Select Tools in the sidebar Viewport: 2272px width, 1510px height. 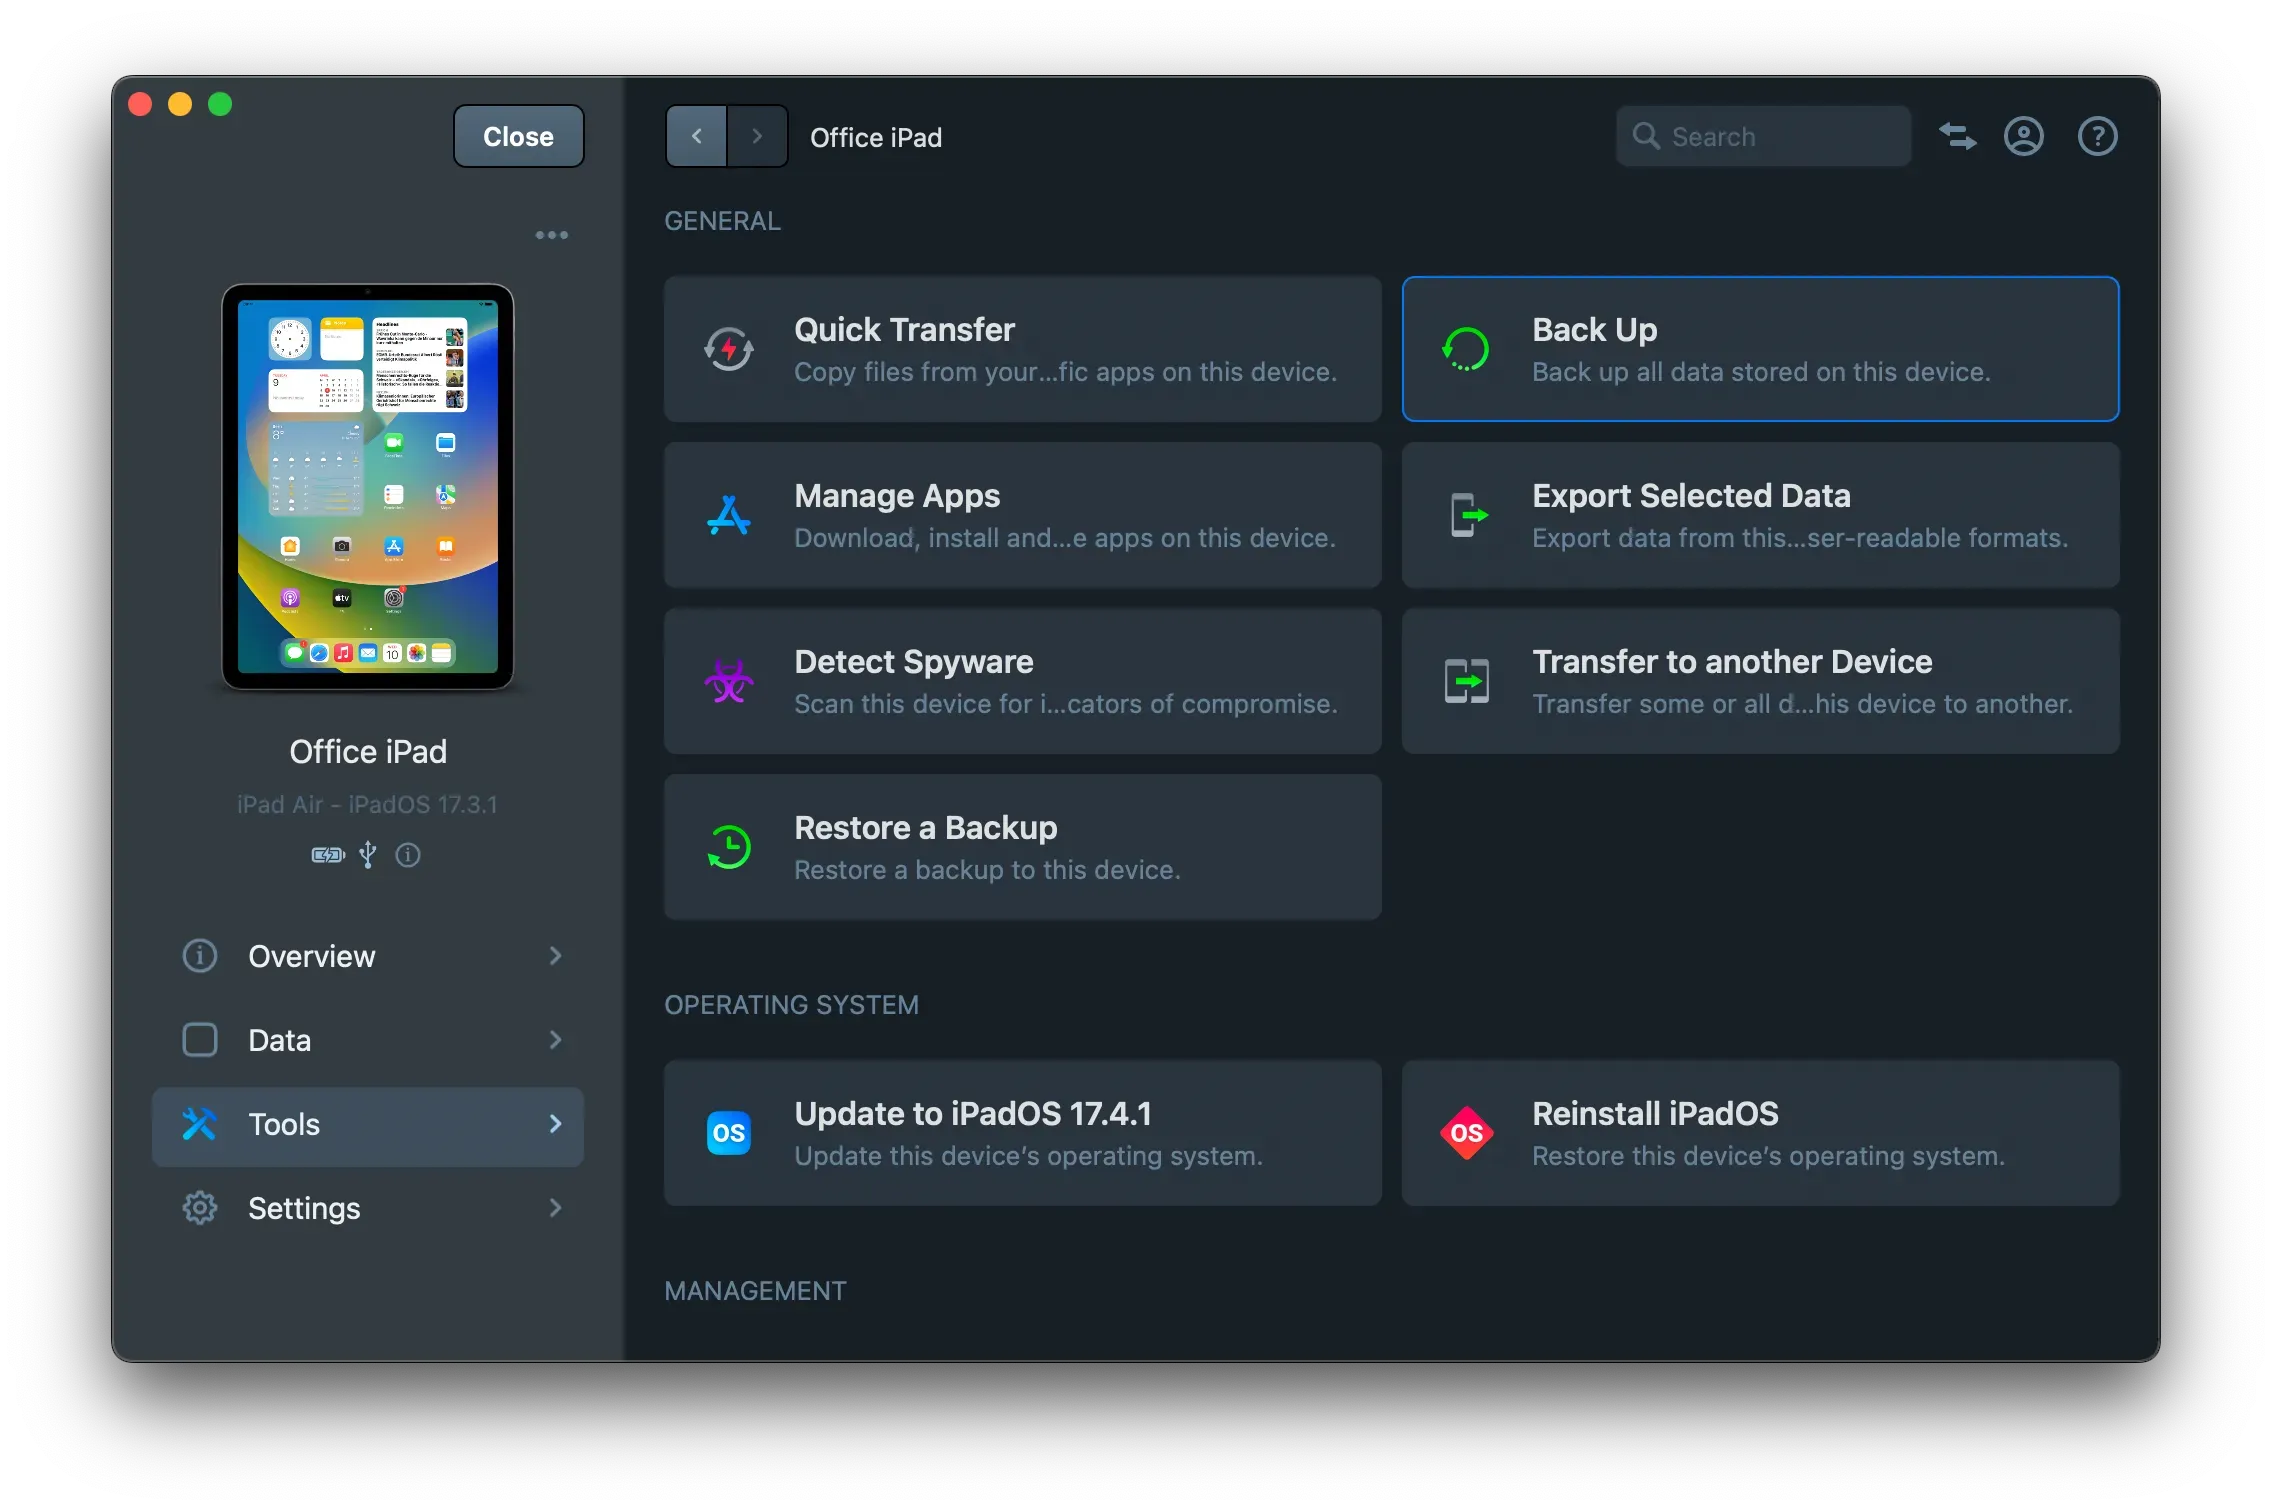367,1125
